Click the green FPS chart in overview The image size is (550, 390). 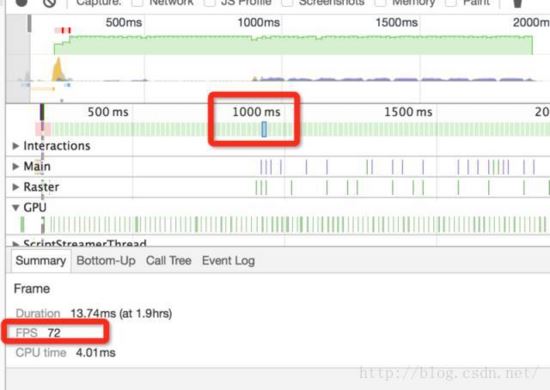[293, 45]
